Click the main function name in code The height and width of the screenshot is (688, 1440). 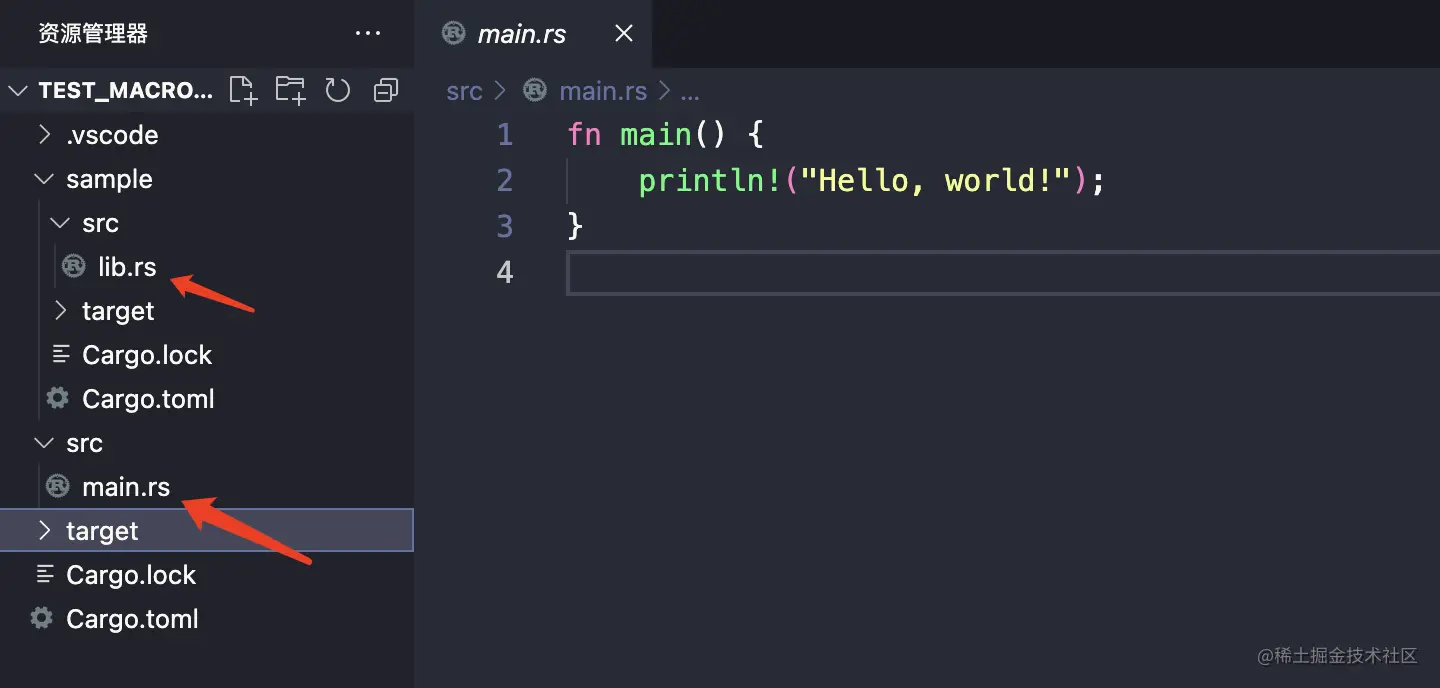(x=656, y=134)
